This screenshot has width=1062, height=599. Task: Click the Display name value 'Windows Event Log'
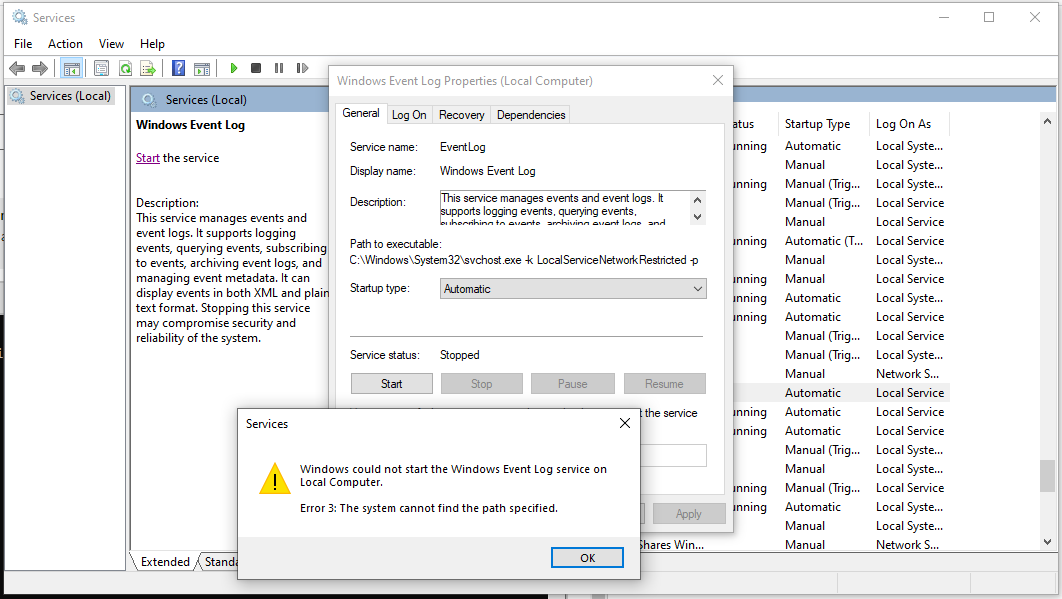click(488, 171)
